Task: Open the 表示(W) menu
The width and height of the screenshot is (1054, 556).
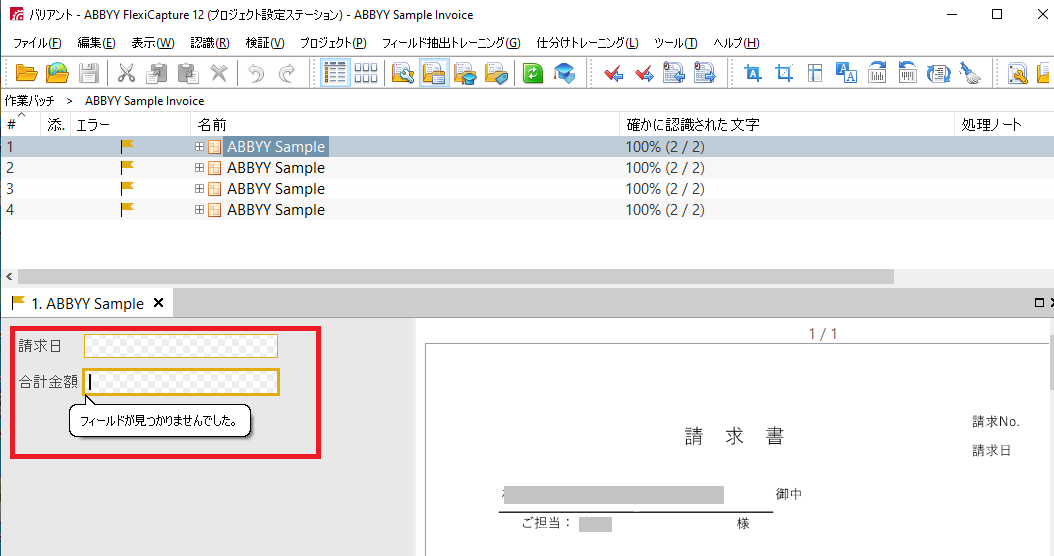Action: click(x=153, y=43)
